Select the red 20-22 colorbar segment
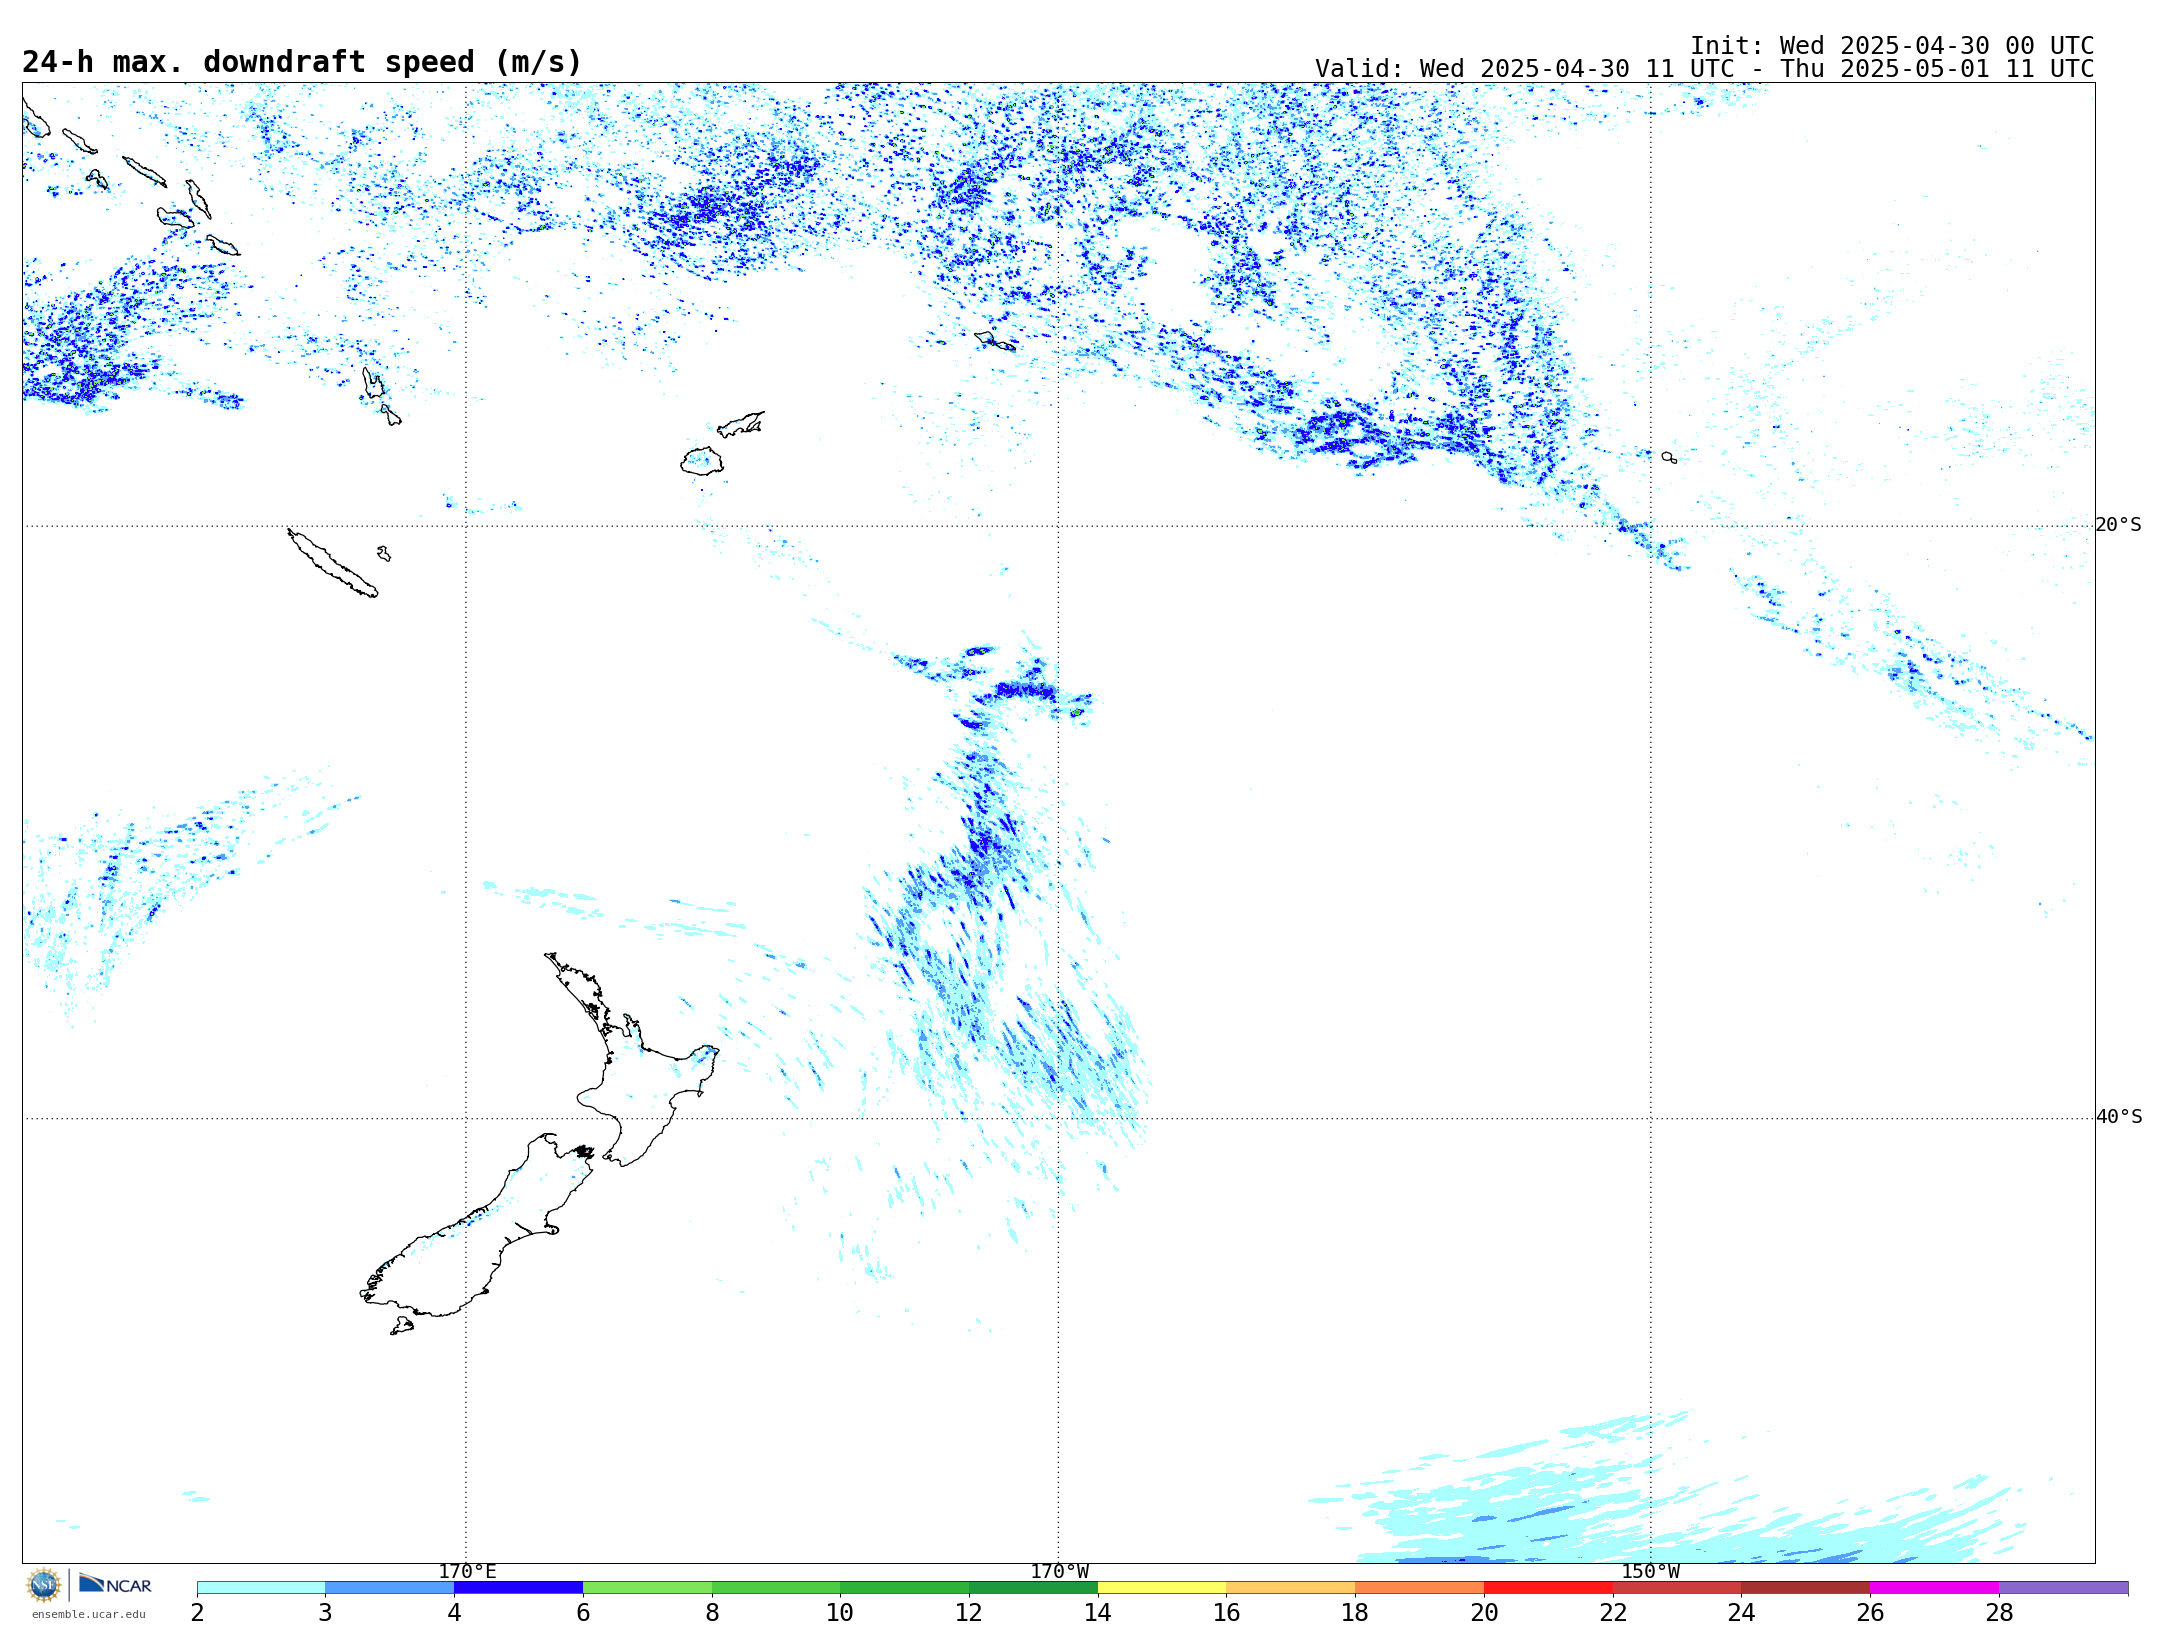The width and height of the screenshot is (2160, 1626). (x=1548, y=1587)
